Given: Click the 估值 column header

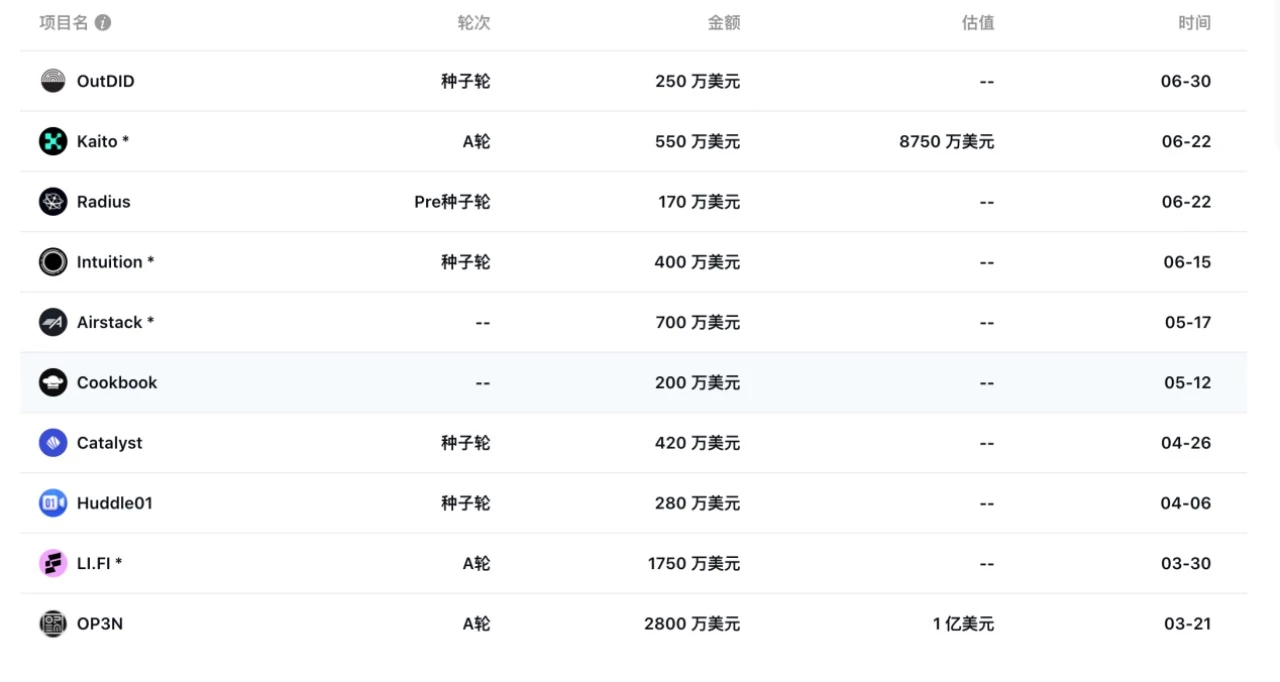Looking at the screenshot, I should point(978,23).
